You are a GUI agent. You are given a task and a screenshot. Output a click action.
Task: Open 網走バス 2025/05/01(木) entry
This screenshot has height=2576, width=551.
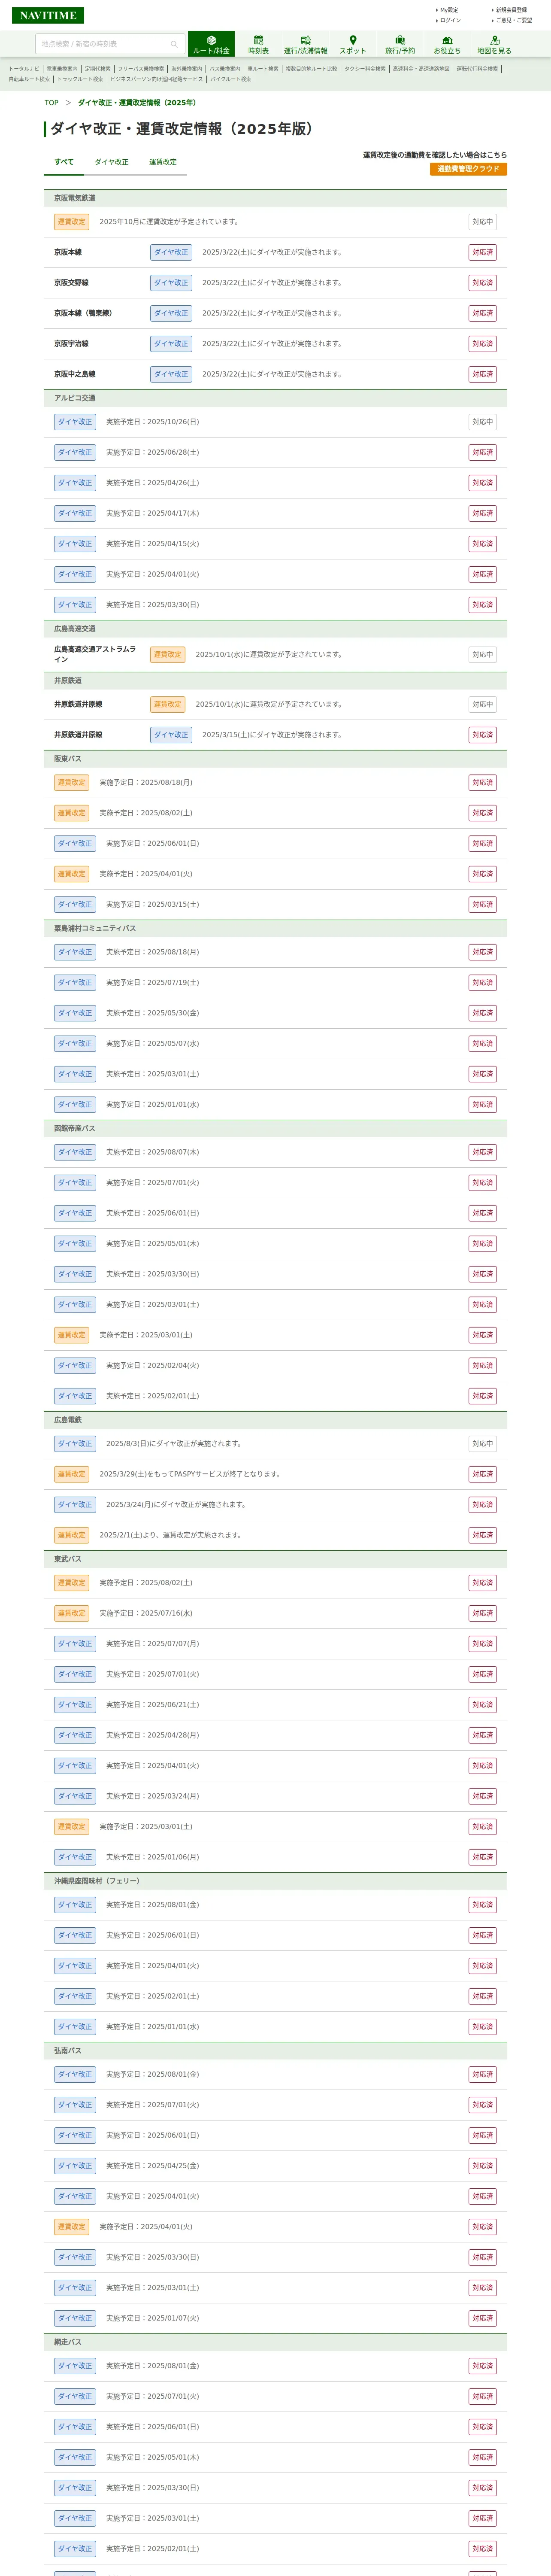pos(275,2457)
